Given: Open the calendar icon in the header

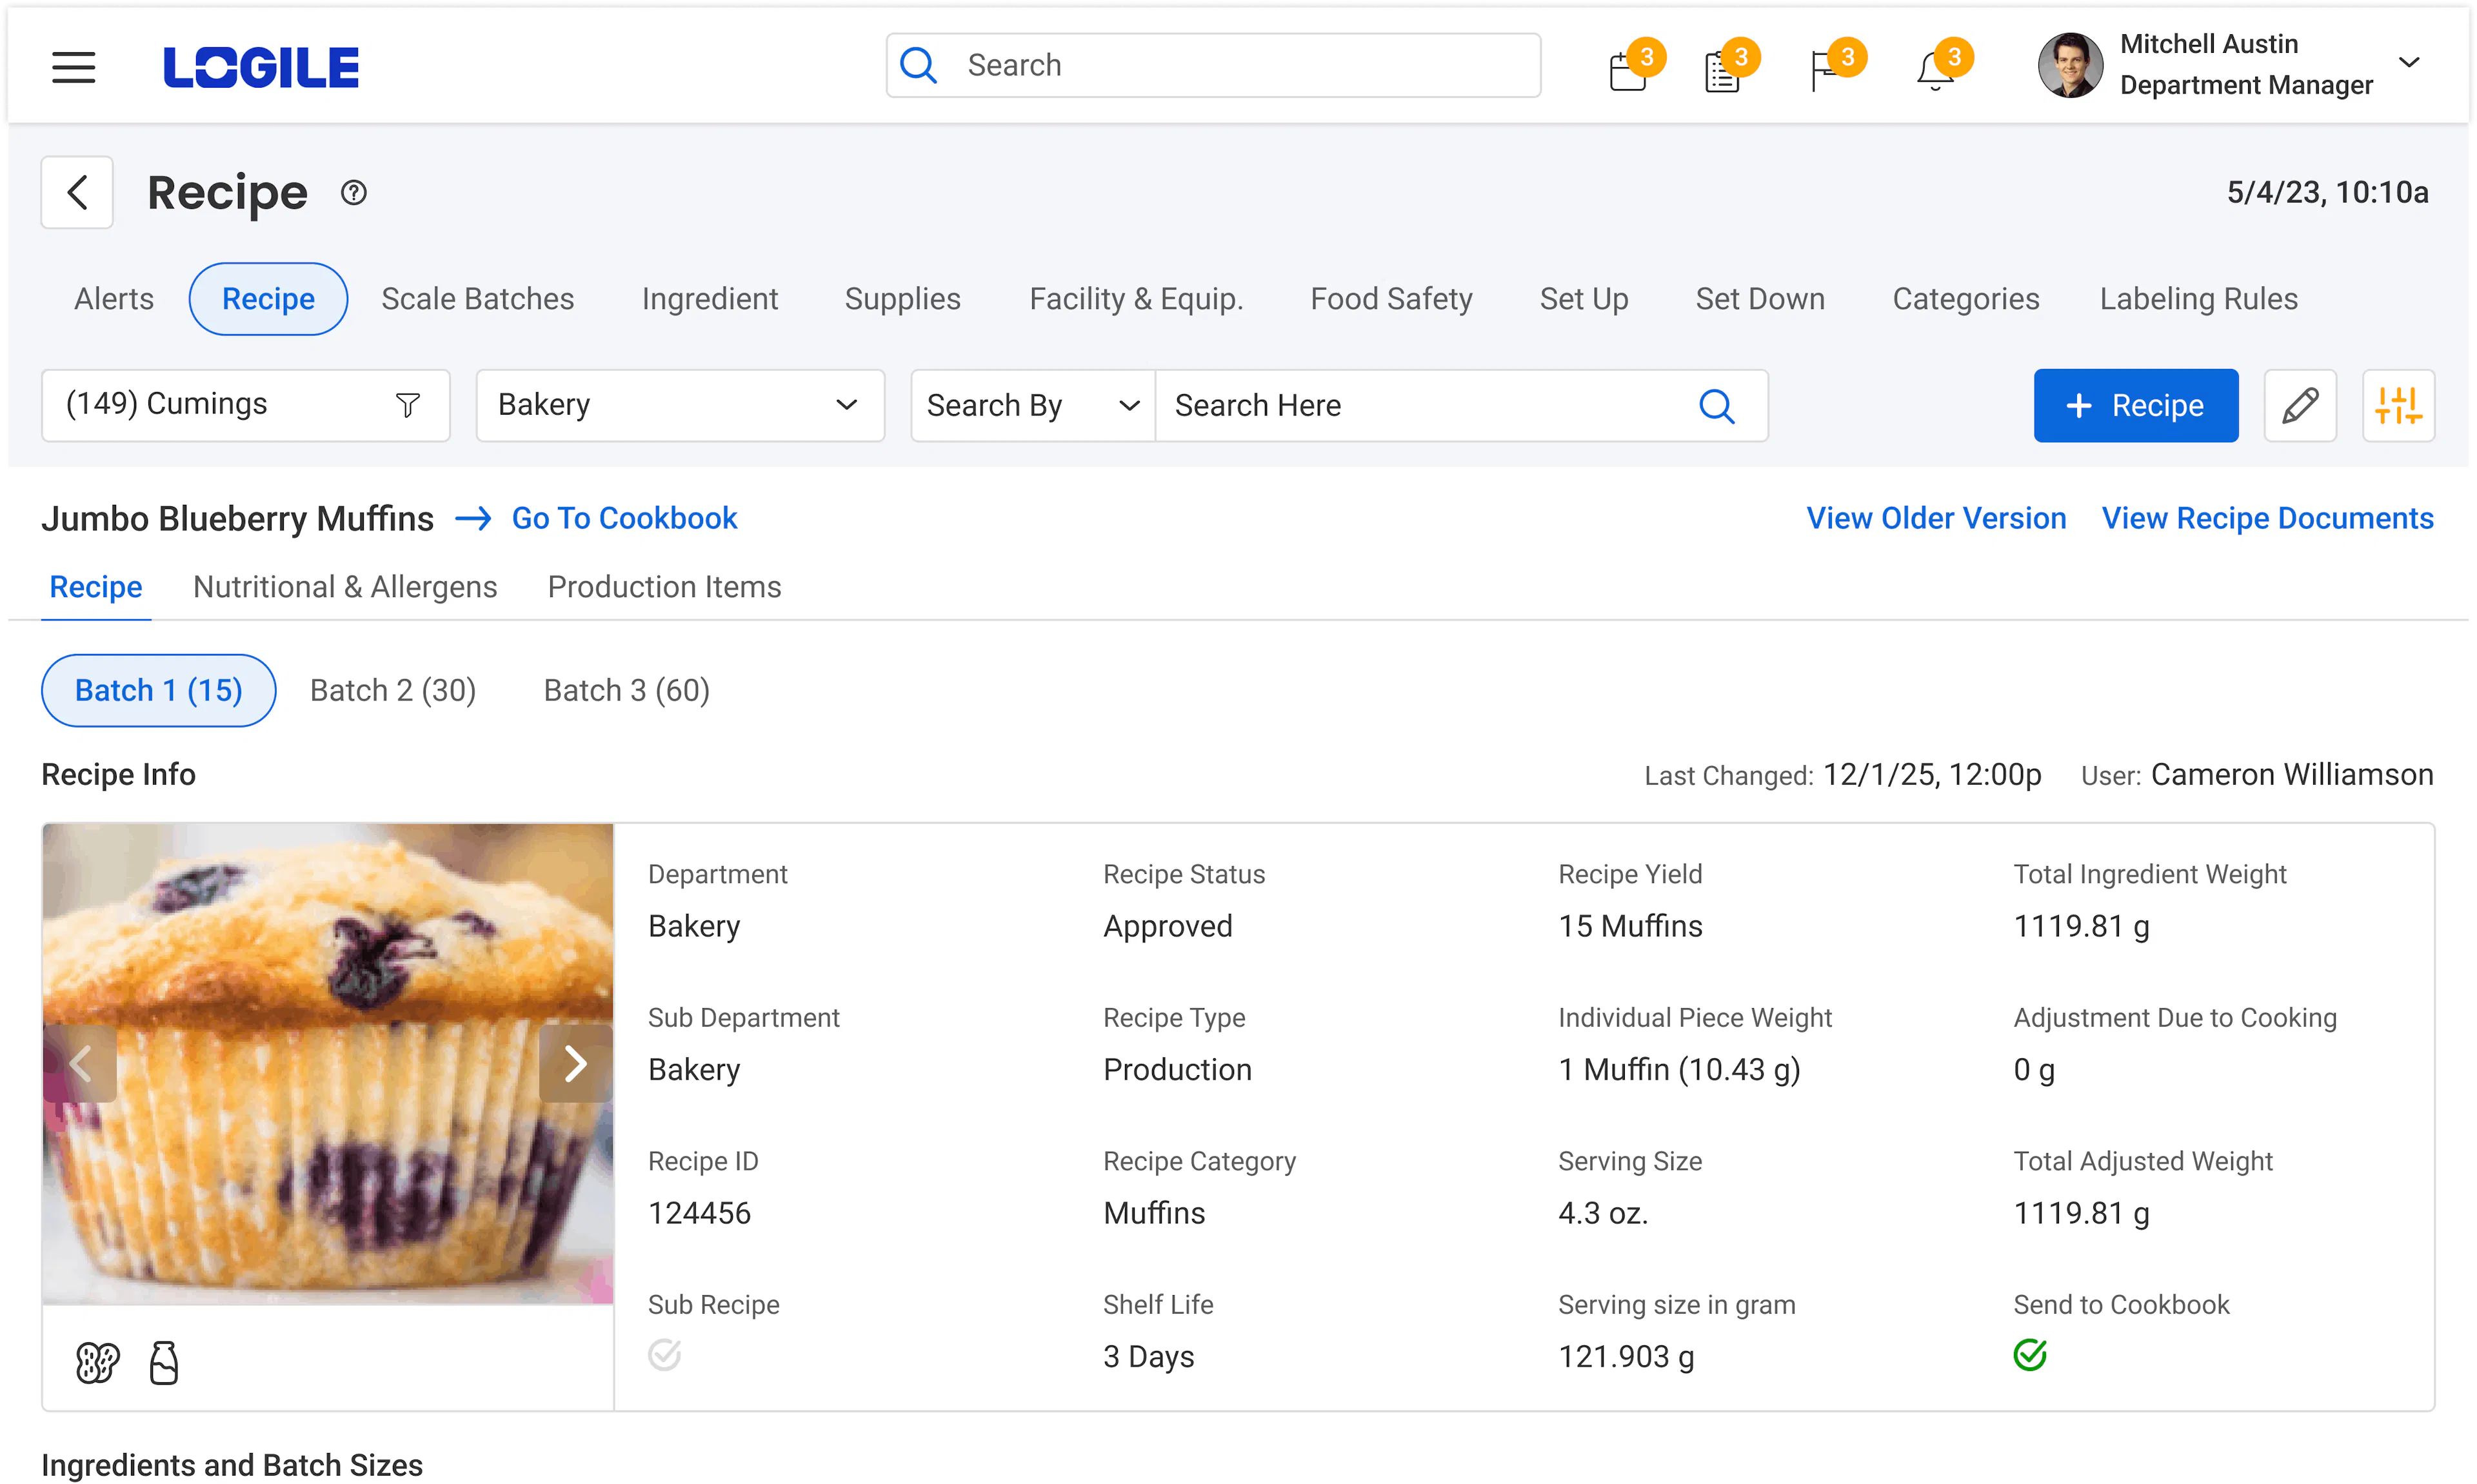Looking at the screenshot, I should (x=1628, y=67).
